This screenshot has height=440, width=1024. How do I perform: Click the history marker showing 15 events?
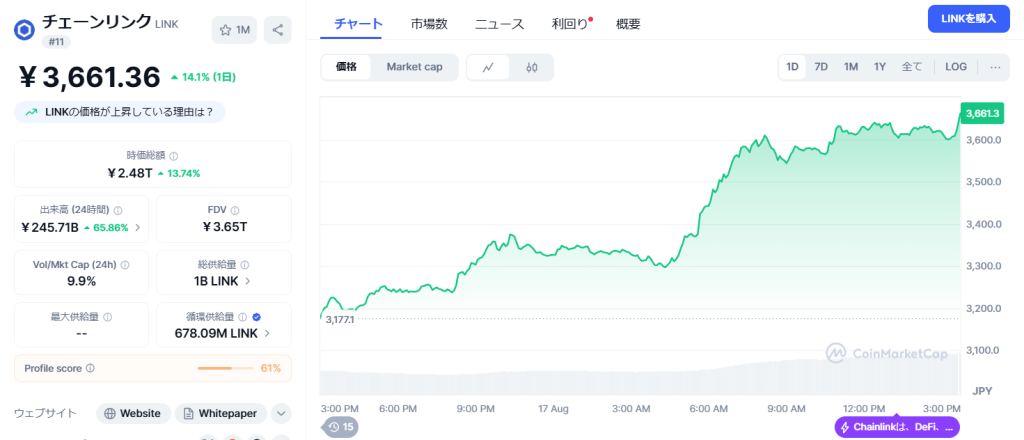(340, 427)
